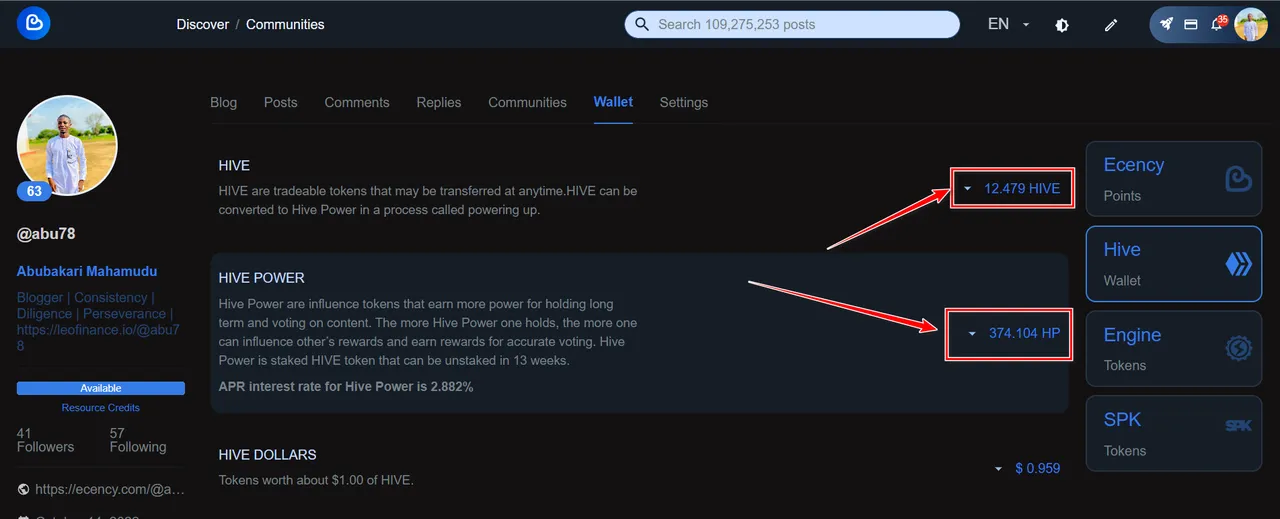
Task: Switch to the Replies tab
Action: pos(439,102)
